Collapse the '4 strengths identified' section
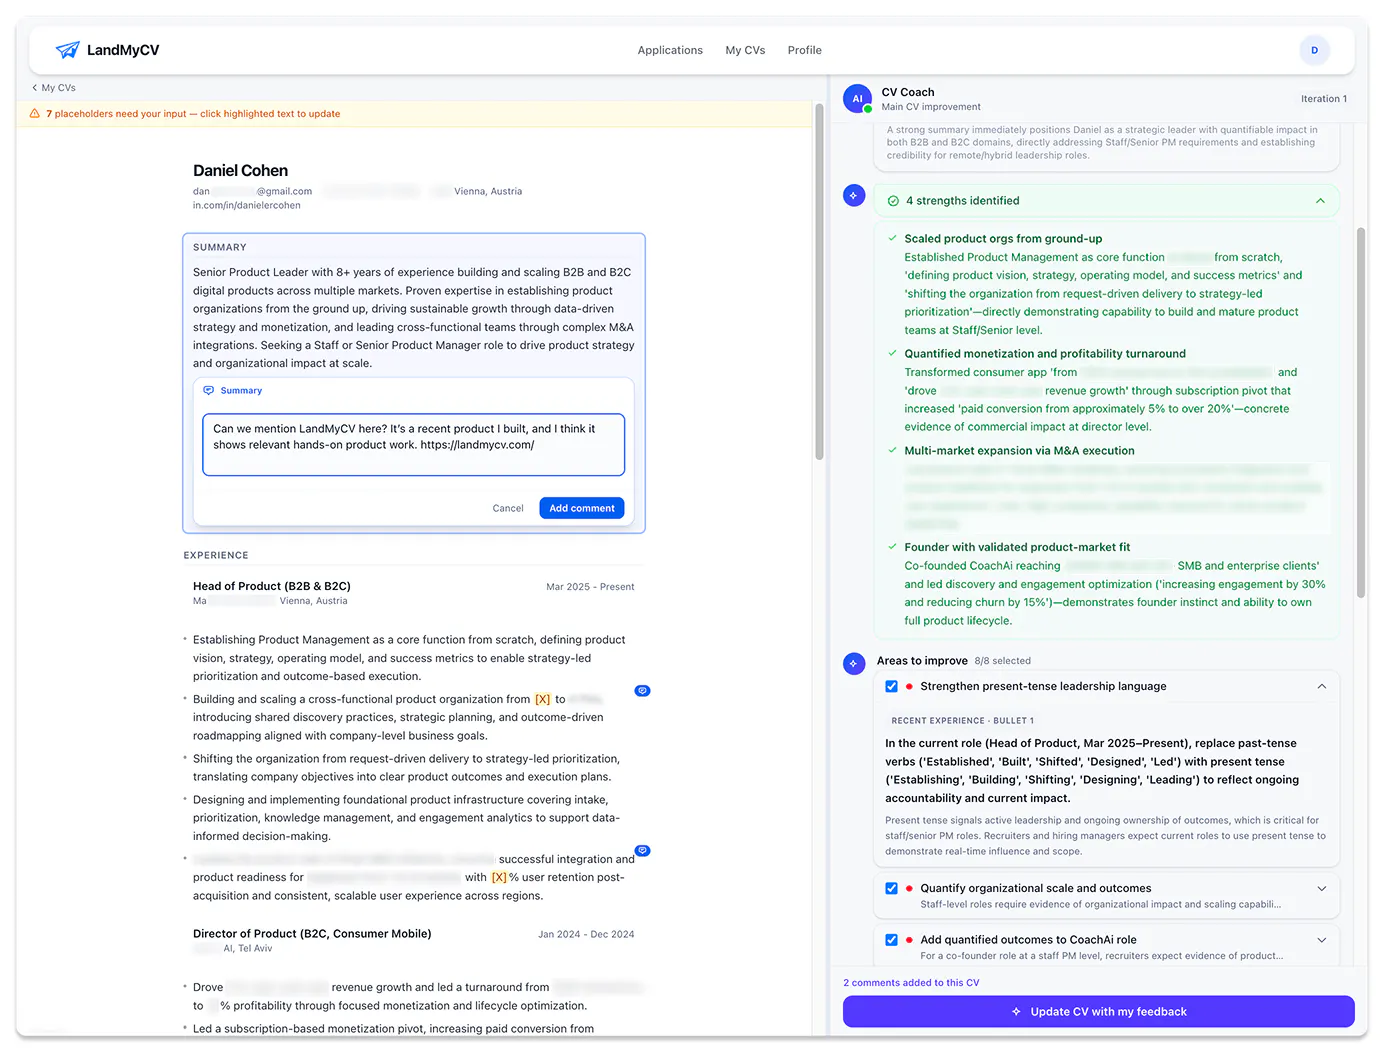The image size is (1385, 1052). click(1320, 201)
